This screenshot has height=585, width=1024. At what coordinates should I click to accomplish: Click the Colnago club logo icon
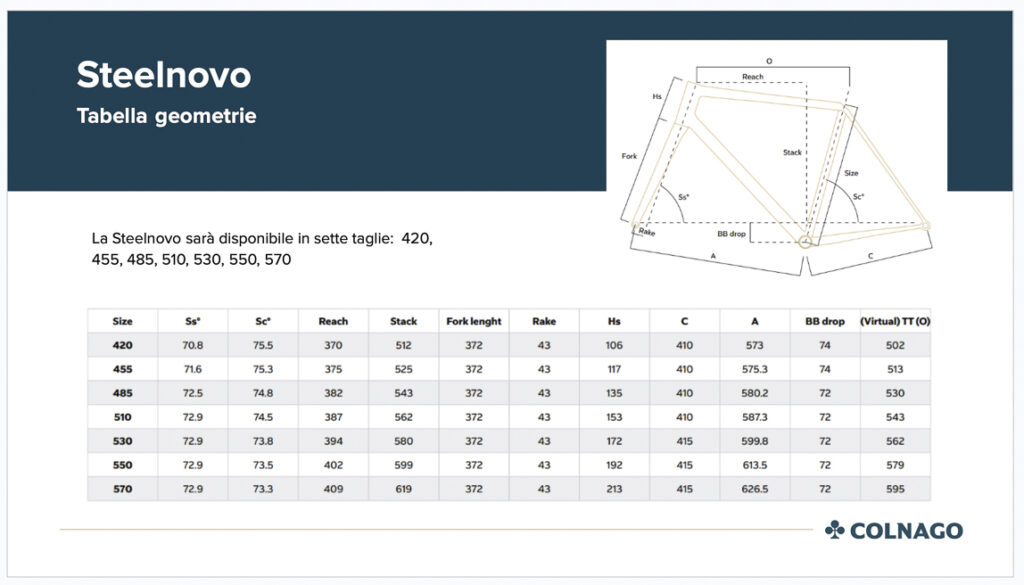pos(835,530)
